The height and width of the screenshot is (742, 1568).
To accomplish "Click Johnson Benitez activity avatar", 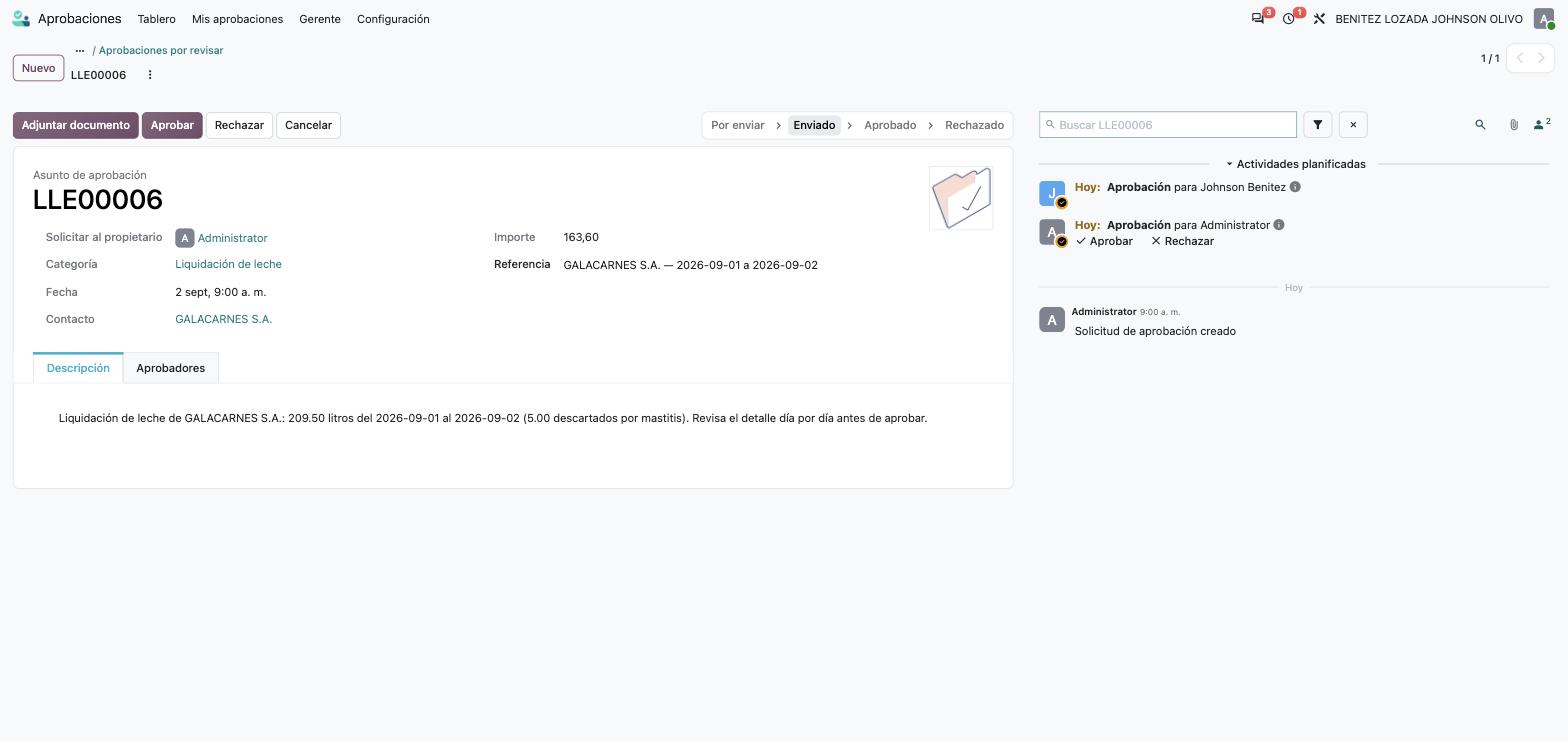I will 1052,194.
